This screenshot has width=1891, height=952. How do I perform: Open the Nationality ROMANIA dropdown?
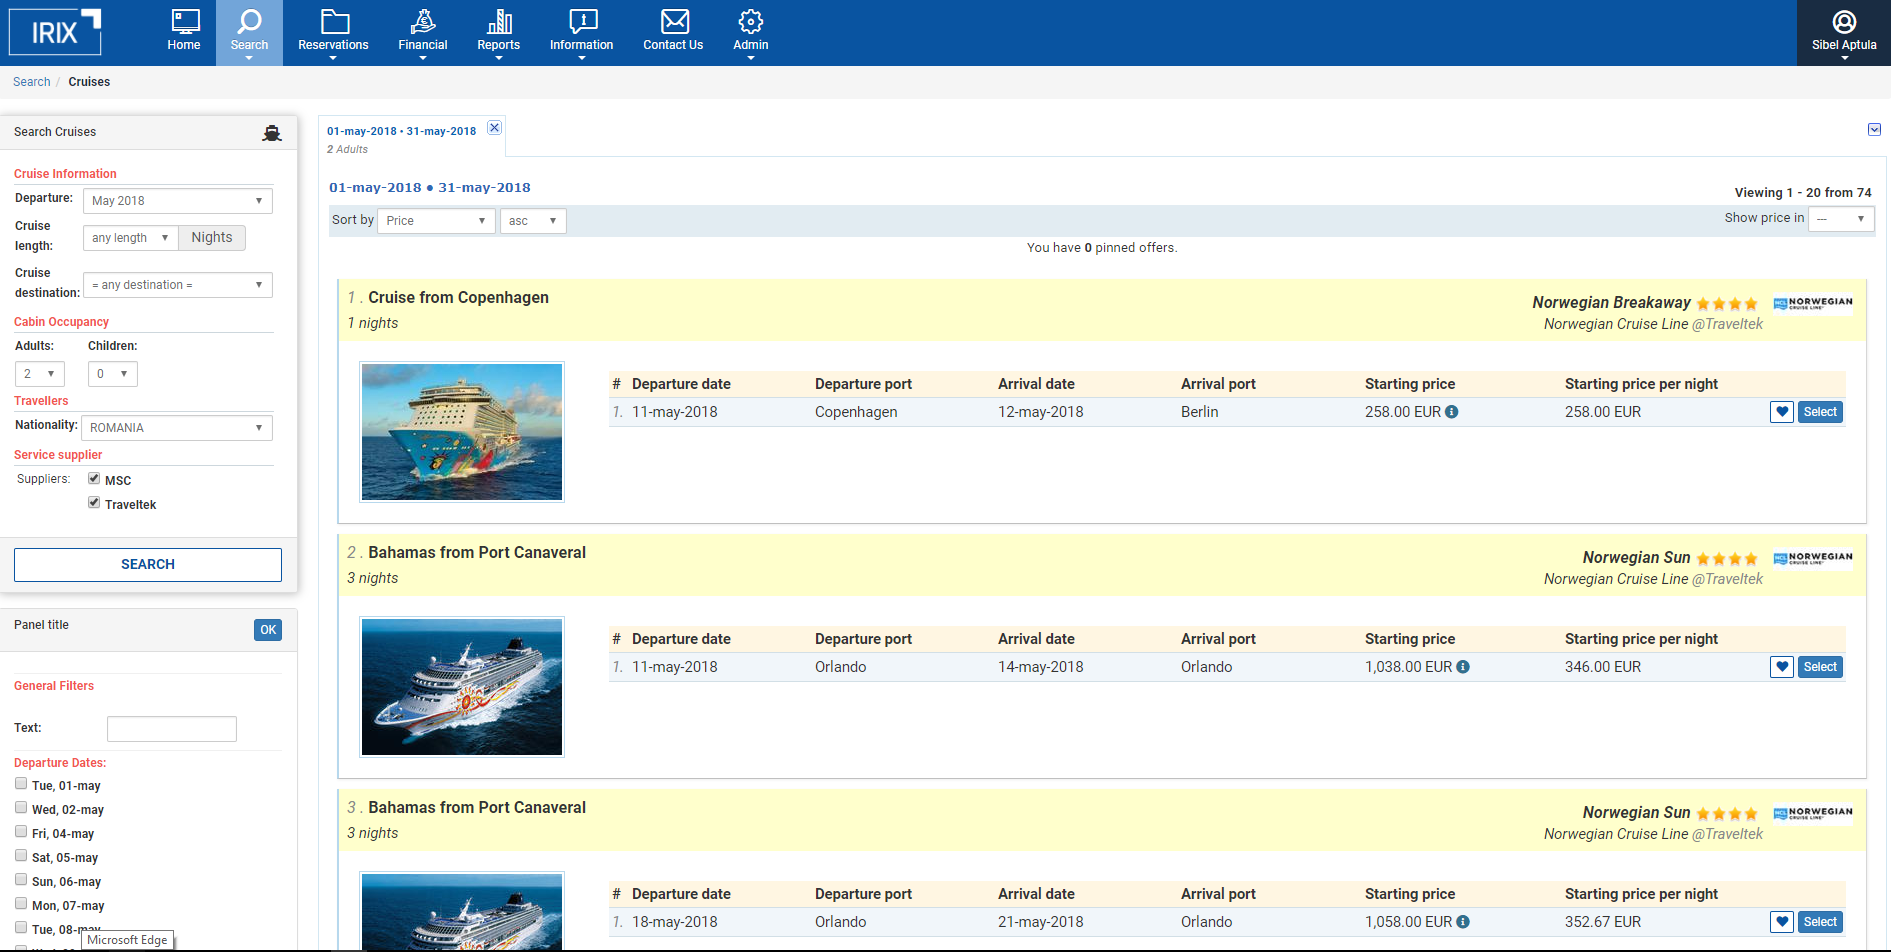(176, 428)
